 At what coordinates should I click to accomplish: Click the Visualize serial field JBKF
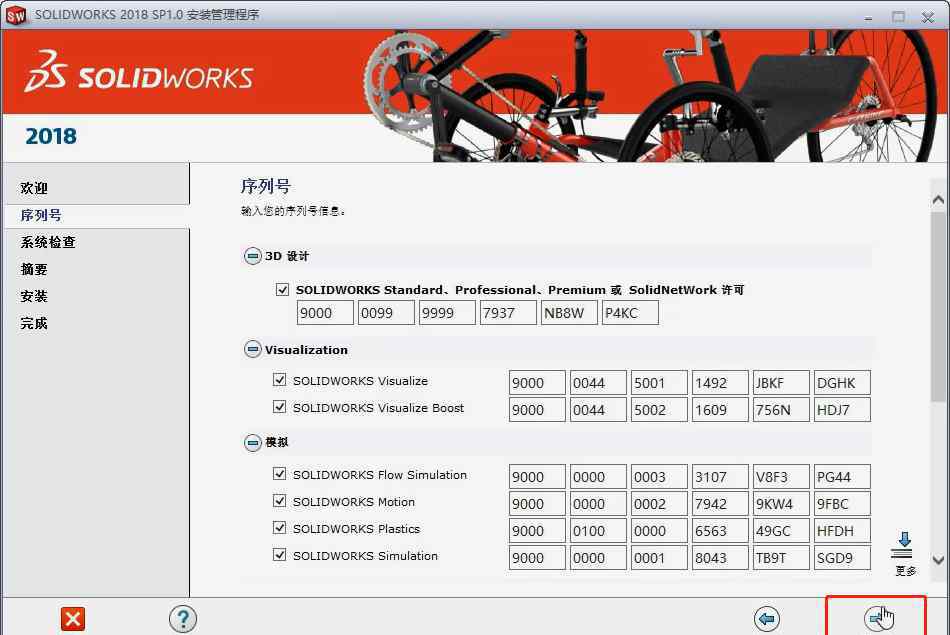[x=782, y=383]
